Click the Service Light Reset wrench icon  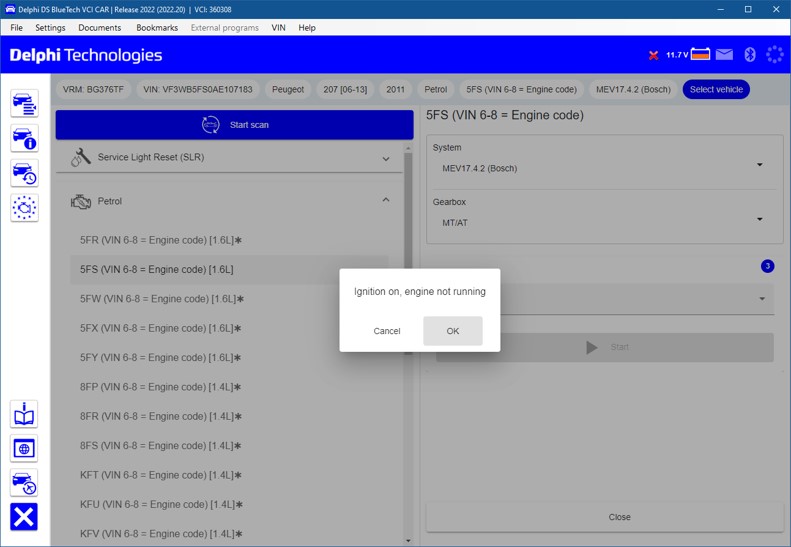81,157
